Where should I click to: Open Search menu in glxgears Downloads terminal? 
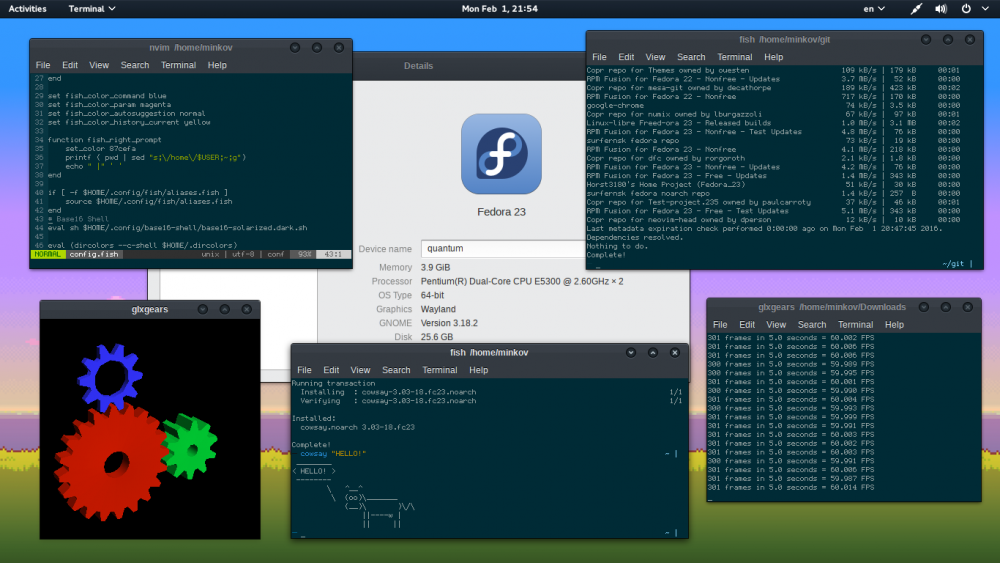(x=812, y=325)
